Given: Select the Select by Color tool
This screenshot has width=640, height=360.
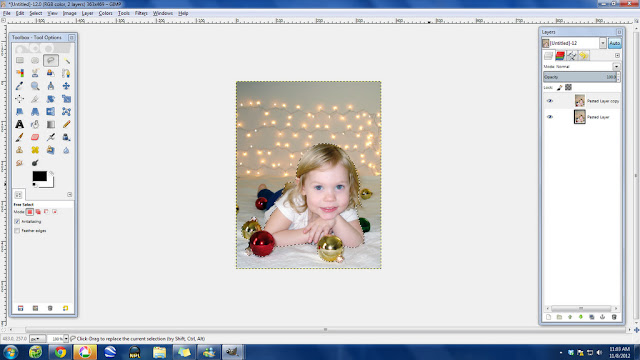Looking at the screenshot, I should [x=20, y=73].
